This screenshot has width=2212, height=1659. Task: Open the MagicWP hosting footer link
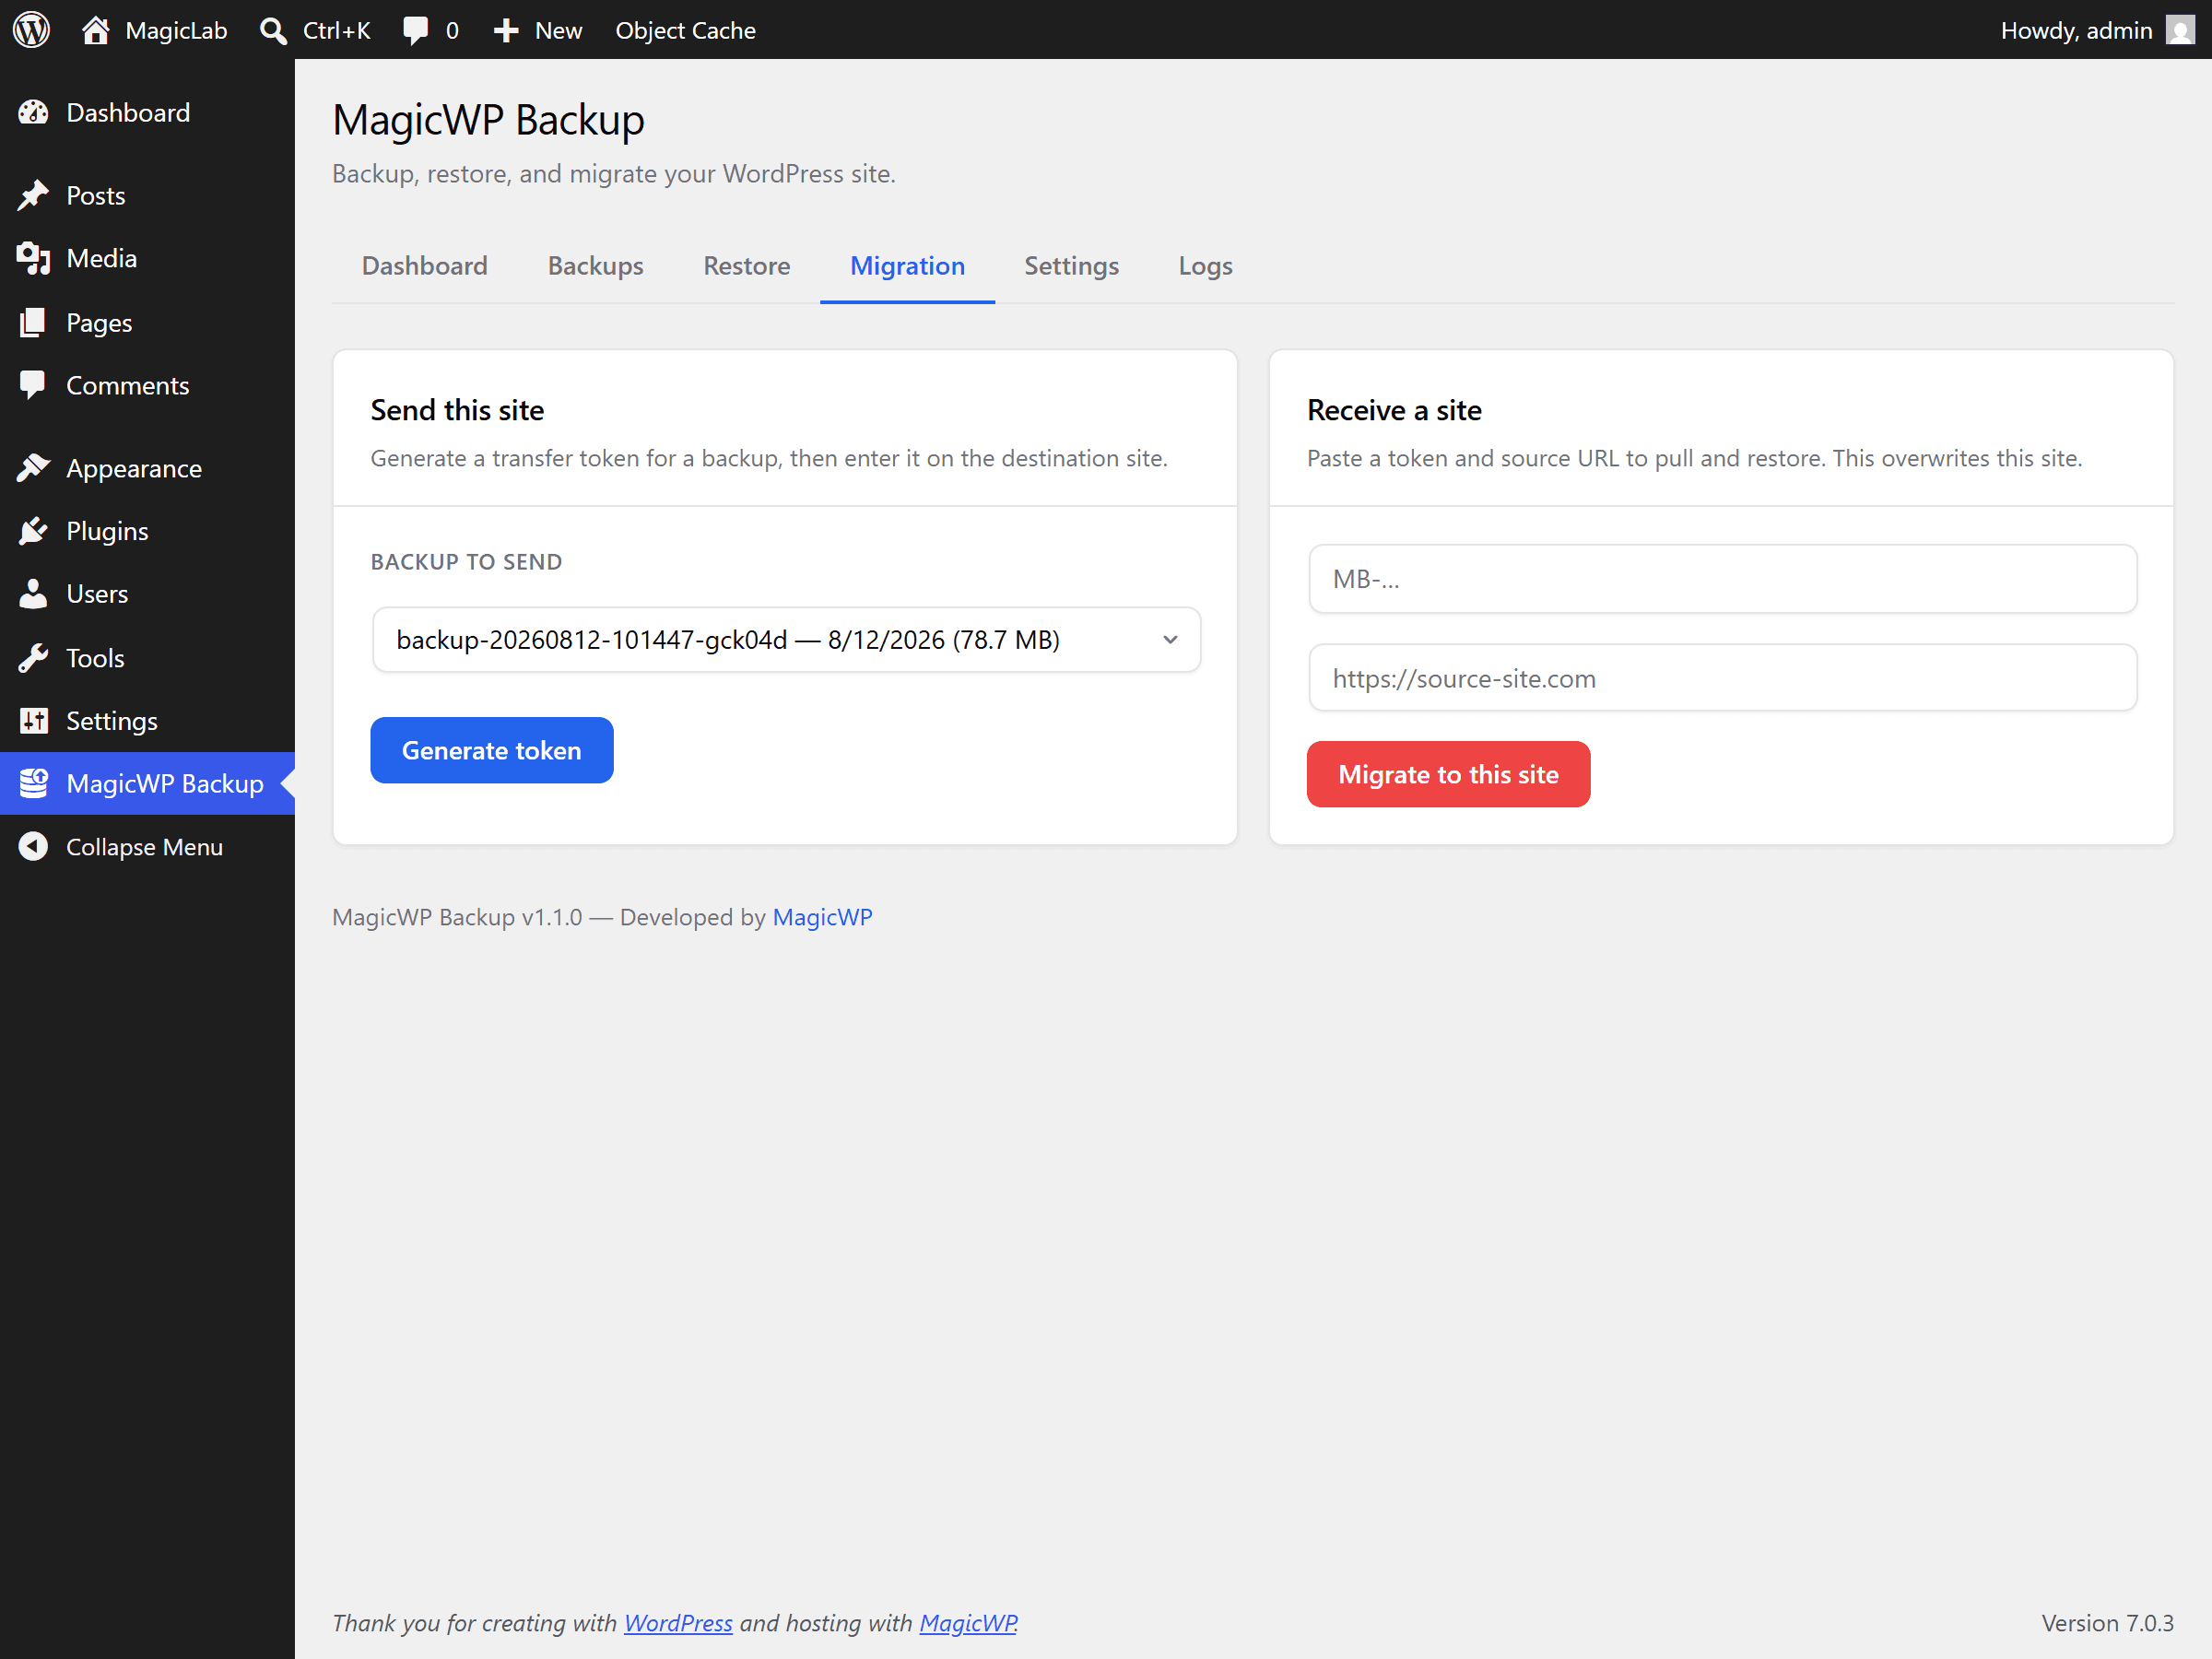967,1622
